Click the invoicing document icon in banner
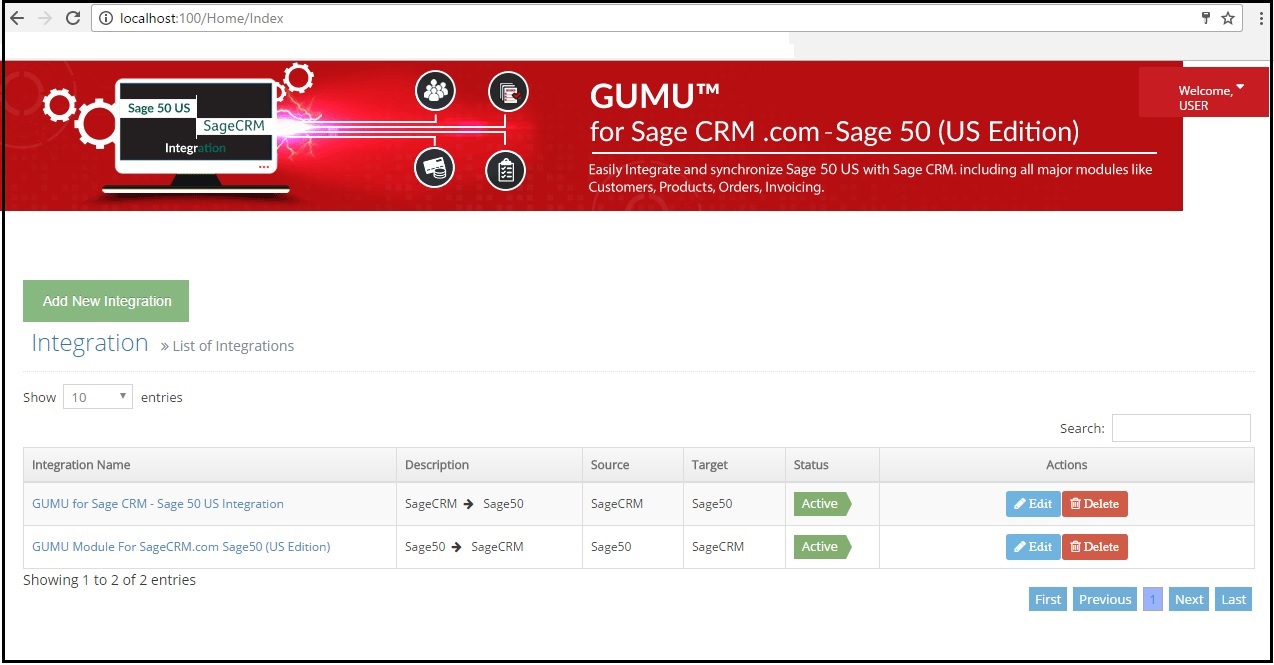Image resolution: width=1274 pixels, height=665 pixels. tap(508, 92)
